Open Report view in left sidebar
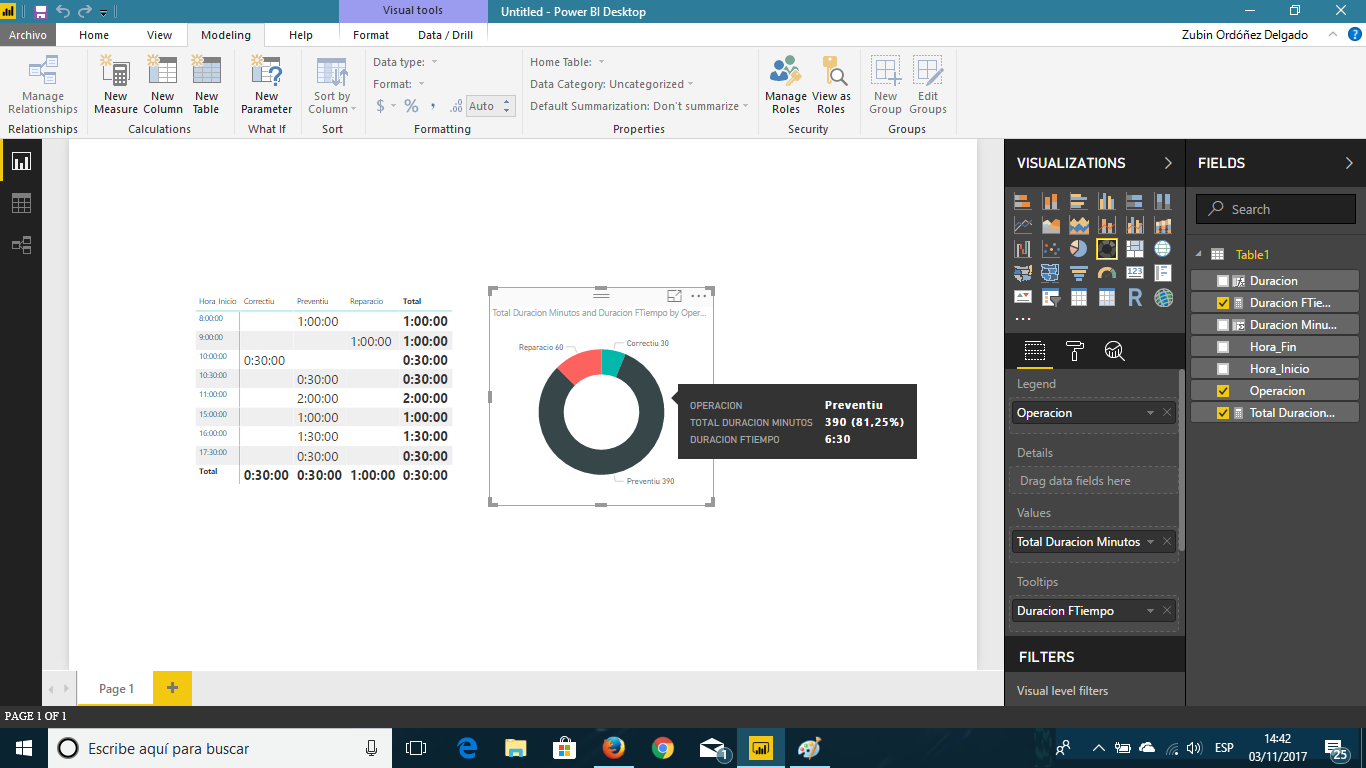The image size is (1366, 768). coord(21,161)
